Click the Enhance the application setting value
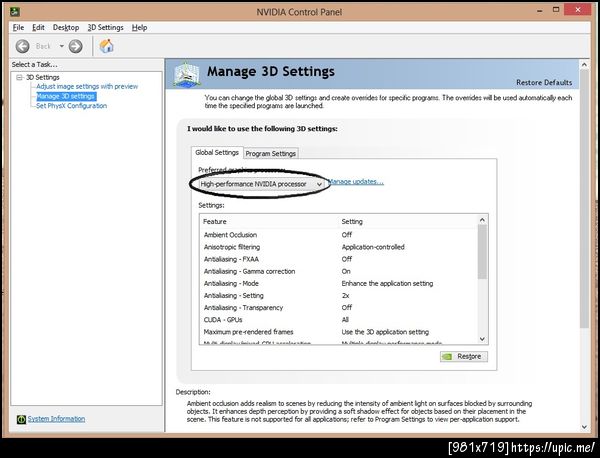The image size is (600, 458). 387,284
